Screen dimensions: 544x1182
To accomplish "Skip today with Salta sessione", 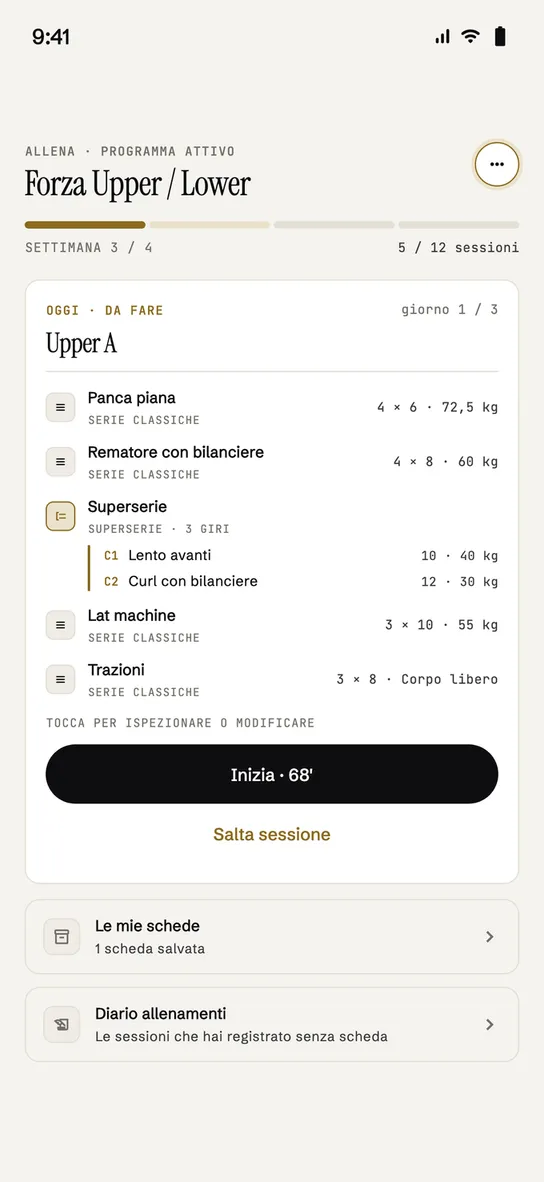I will coord(272,834).
